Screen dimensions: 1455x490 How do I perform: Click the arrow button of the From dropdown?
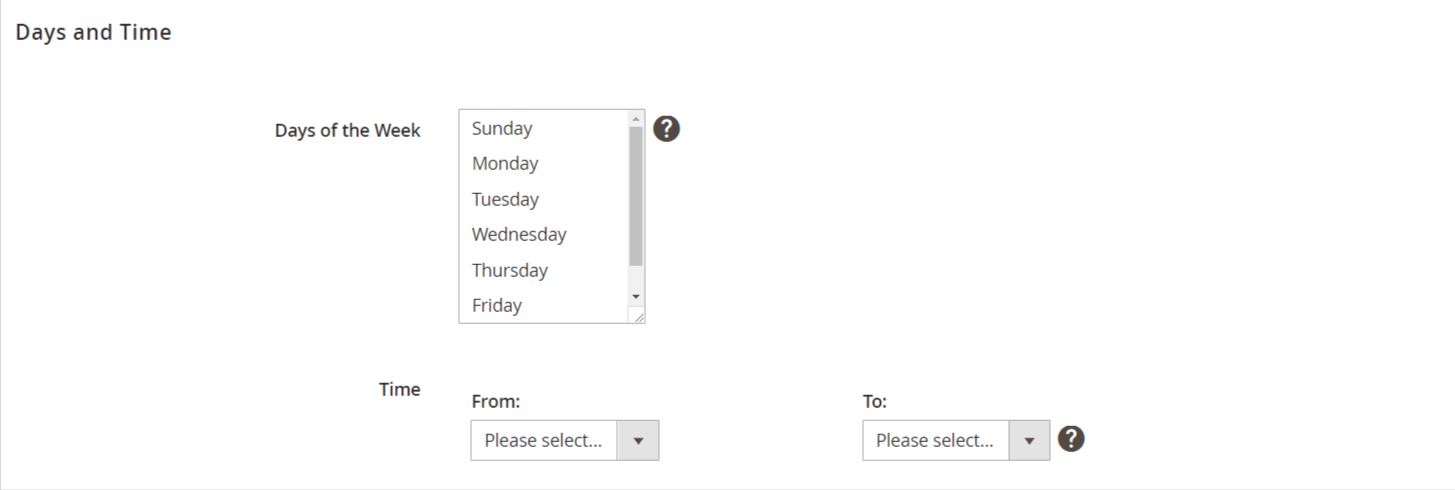point(638,440)
